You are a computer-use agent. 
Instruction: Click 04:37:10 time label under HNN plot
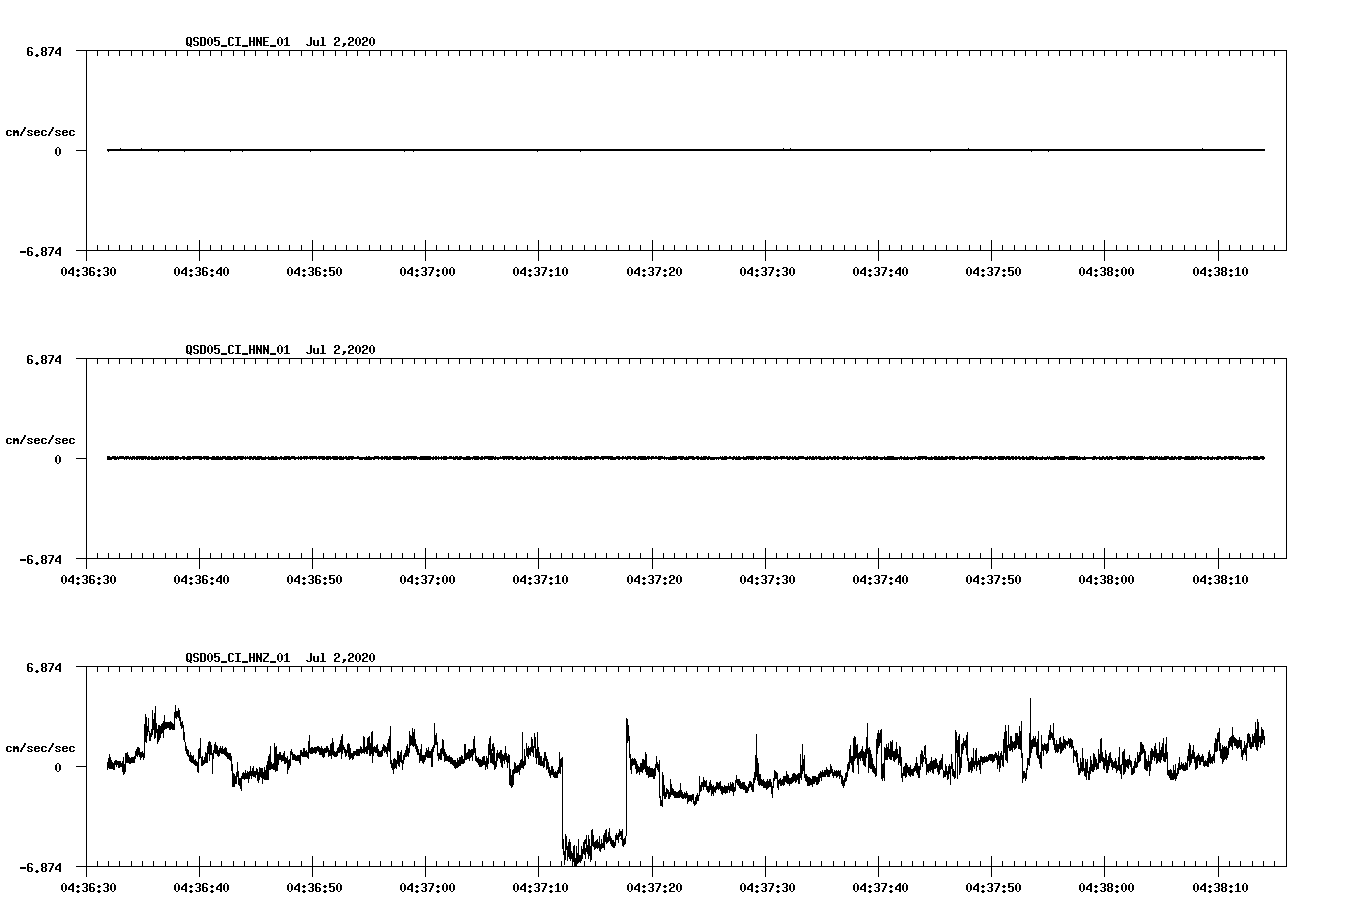(x=540, y=579)
